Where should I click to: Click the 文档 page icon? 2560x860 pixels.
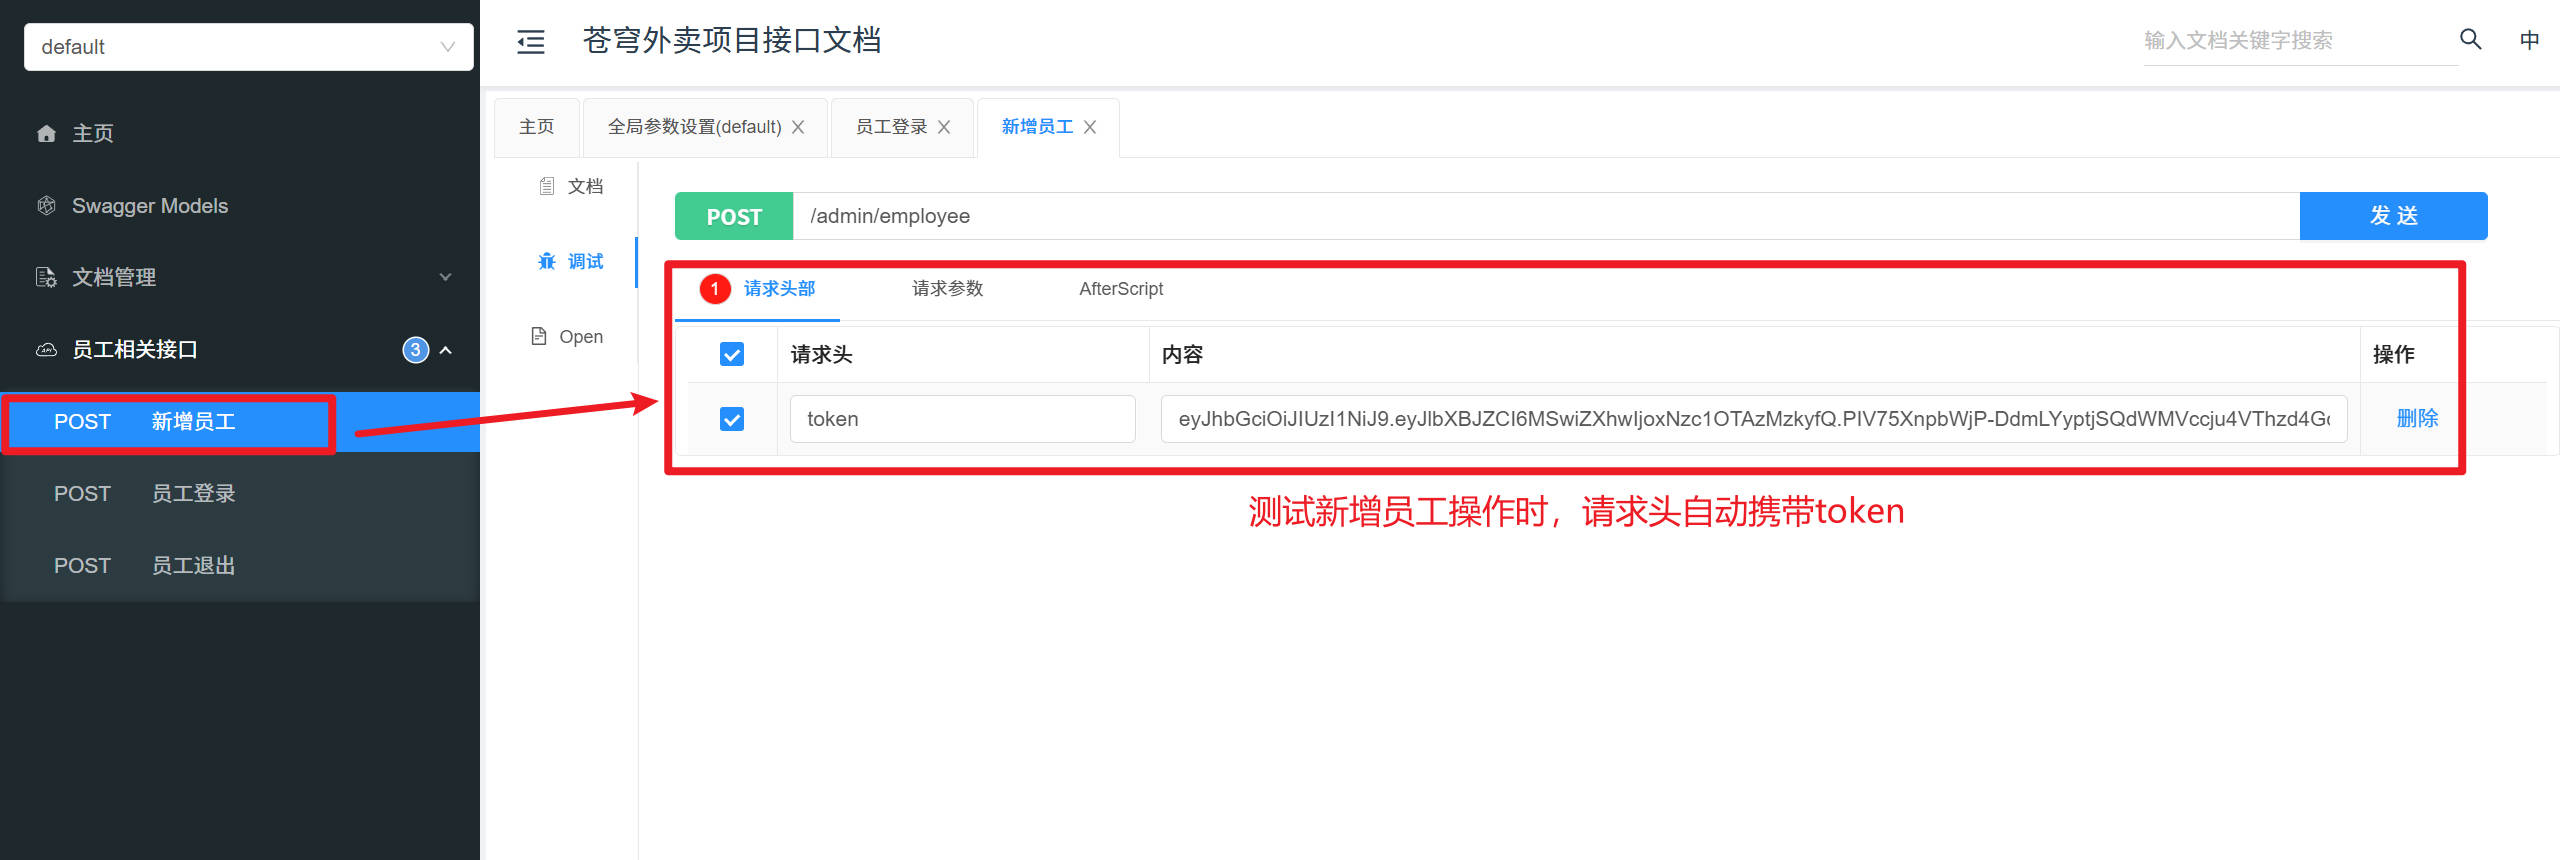[547, 186]
